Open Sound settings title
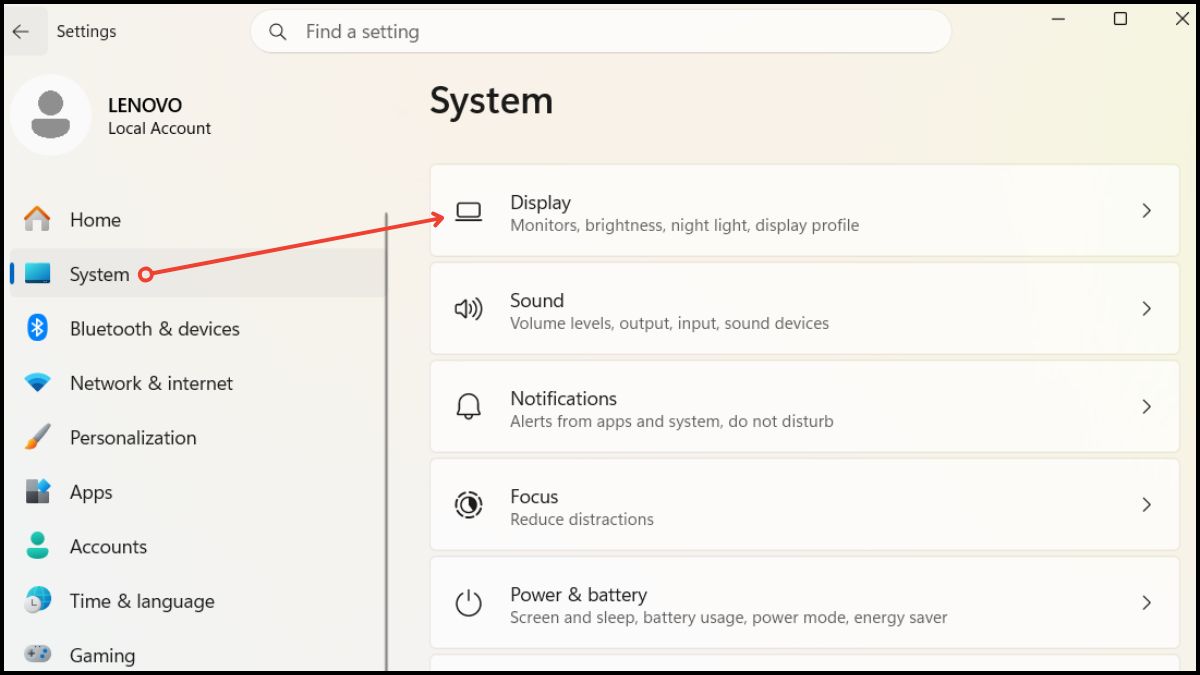The width and height of the screenshot is (1200, 675). point(537,300)
